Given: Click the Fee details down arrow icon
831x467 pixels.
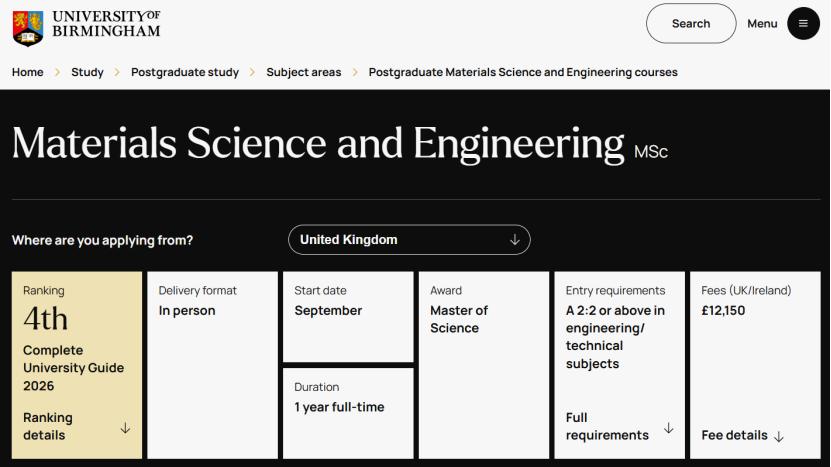Looking at the screenshot, I should tap(779, 437).
